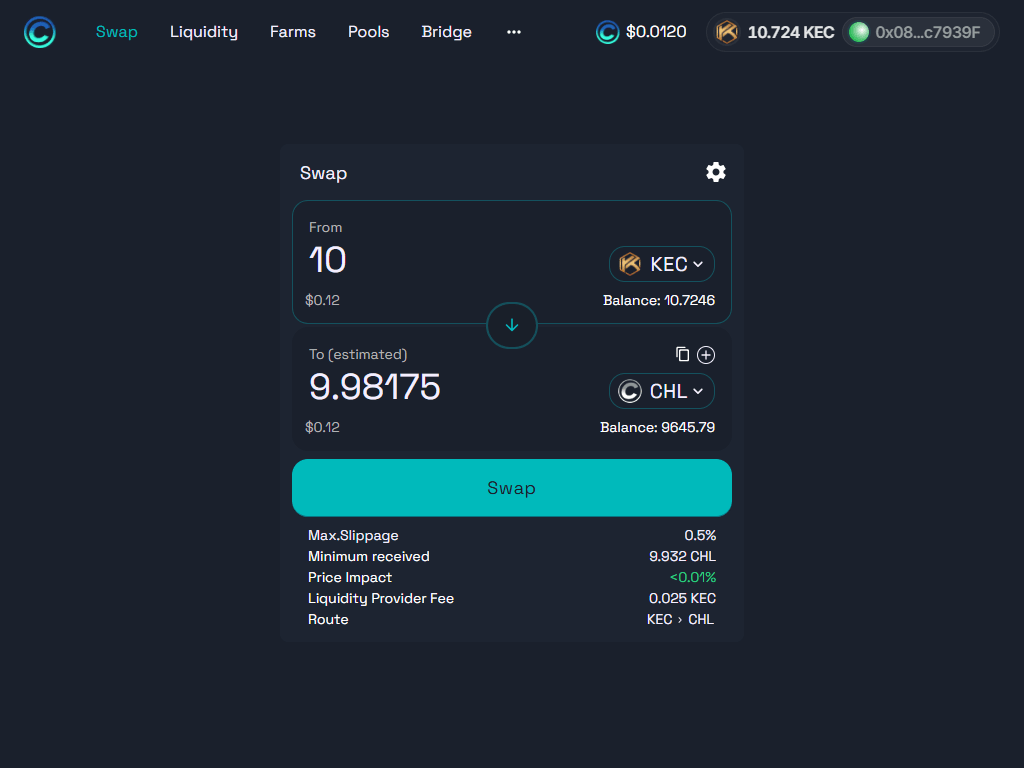Click the app logo in the header

click(40, 32)
